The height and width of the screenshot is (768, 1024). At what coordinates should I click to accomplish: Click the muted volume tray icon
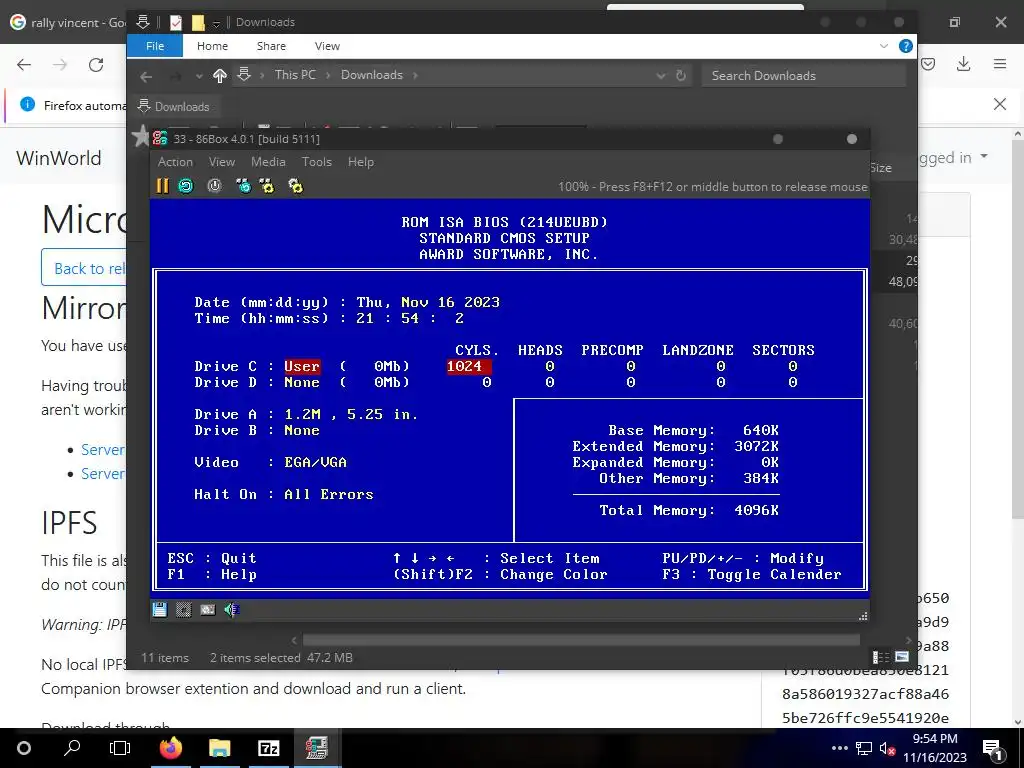(x=886, y=748)
